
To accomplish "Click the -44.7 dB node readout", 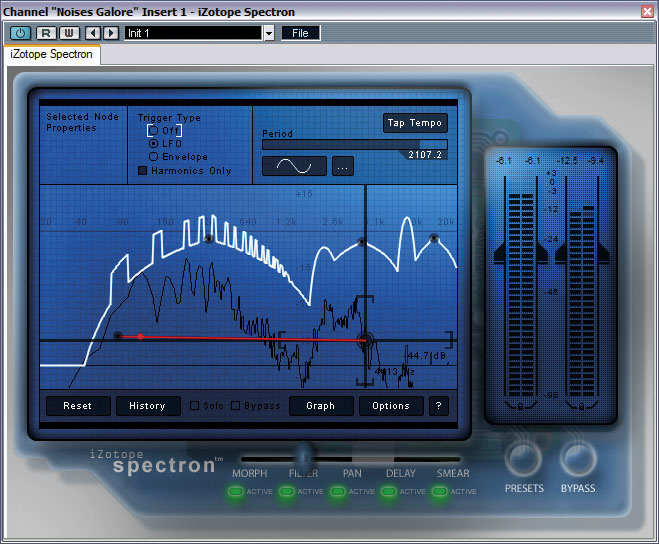I will (424, 356).
